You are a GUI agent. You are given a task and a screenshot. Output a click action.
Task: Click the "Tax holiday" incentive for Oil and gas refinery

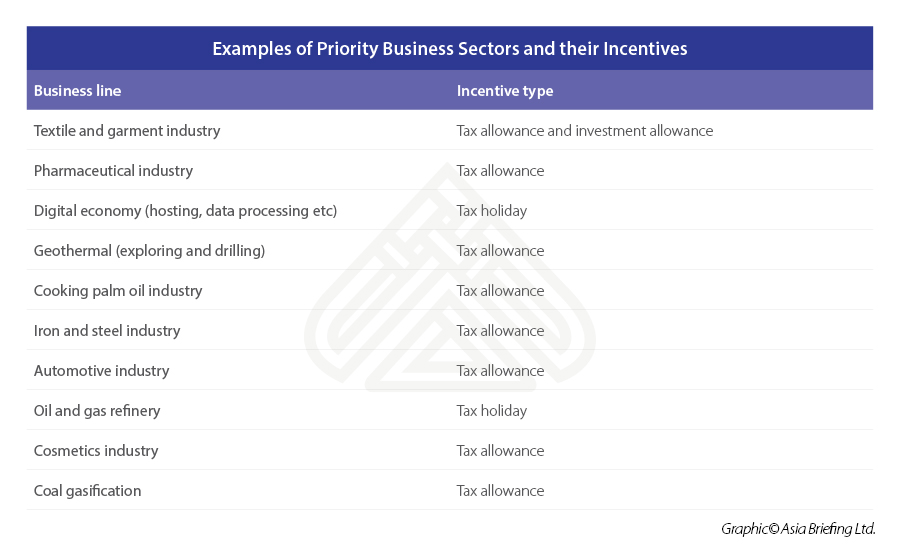(492, 411)
